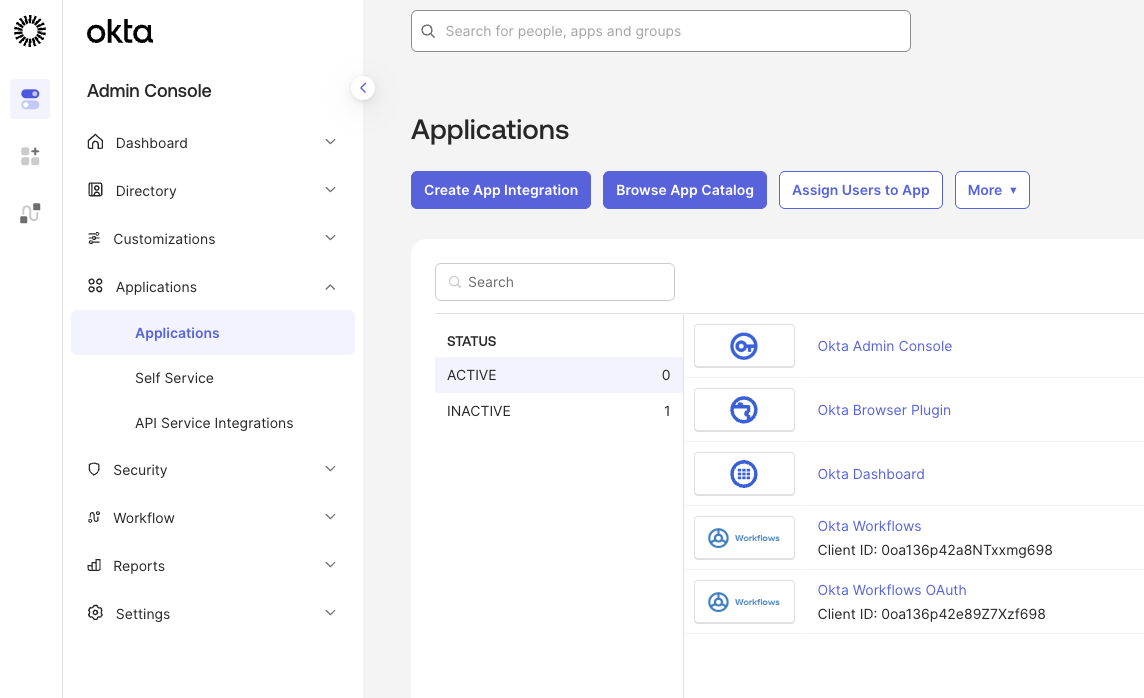Click the Okta Workflows app logo

click(744, 538)
